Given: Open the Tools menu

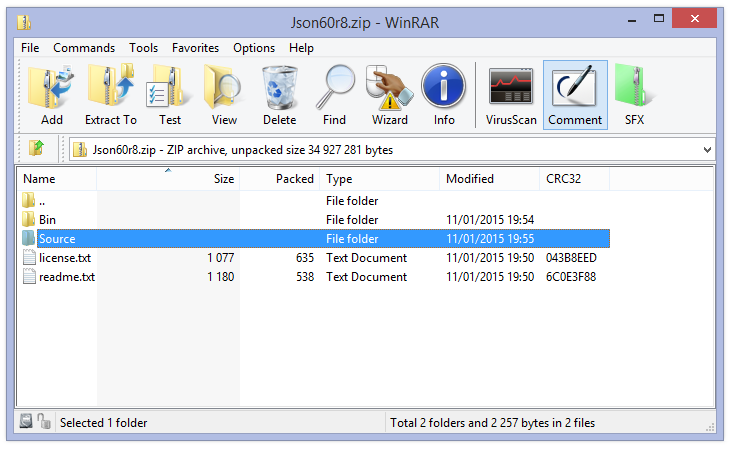Looking at the screenshot, I should pos(143,48).
